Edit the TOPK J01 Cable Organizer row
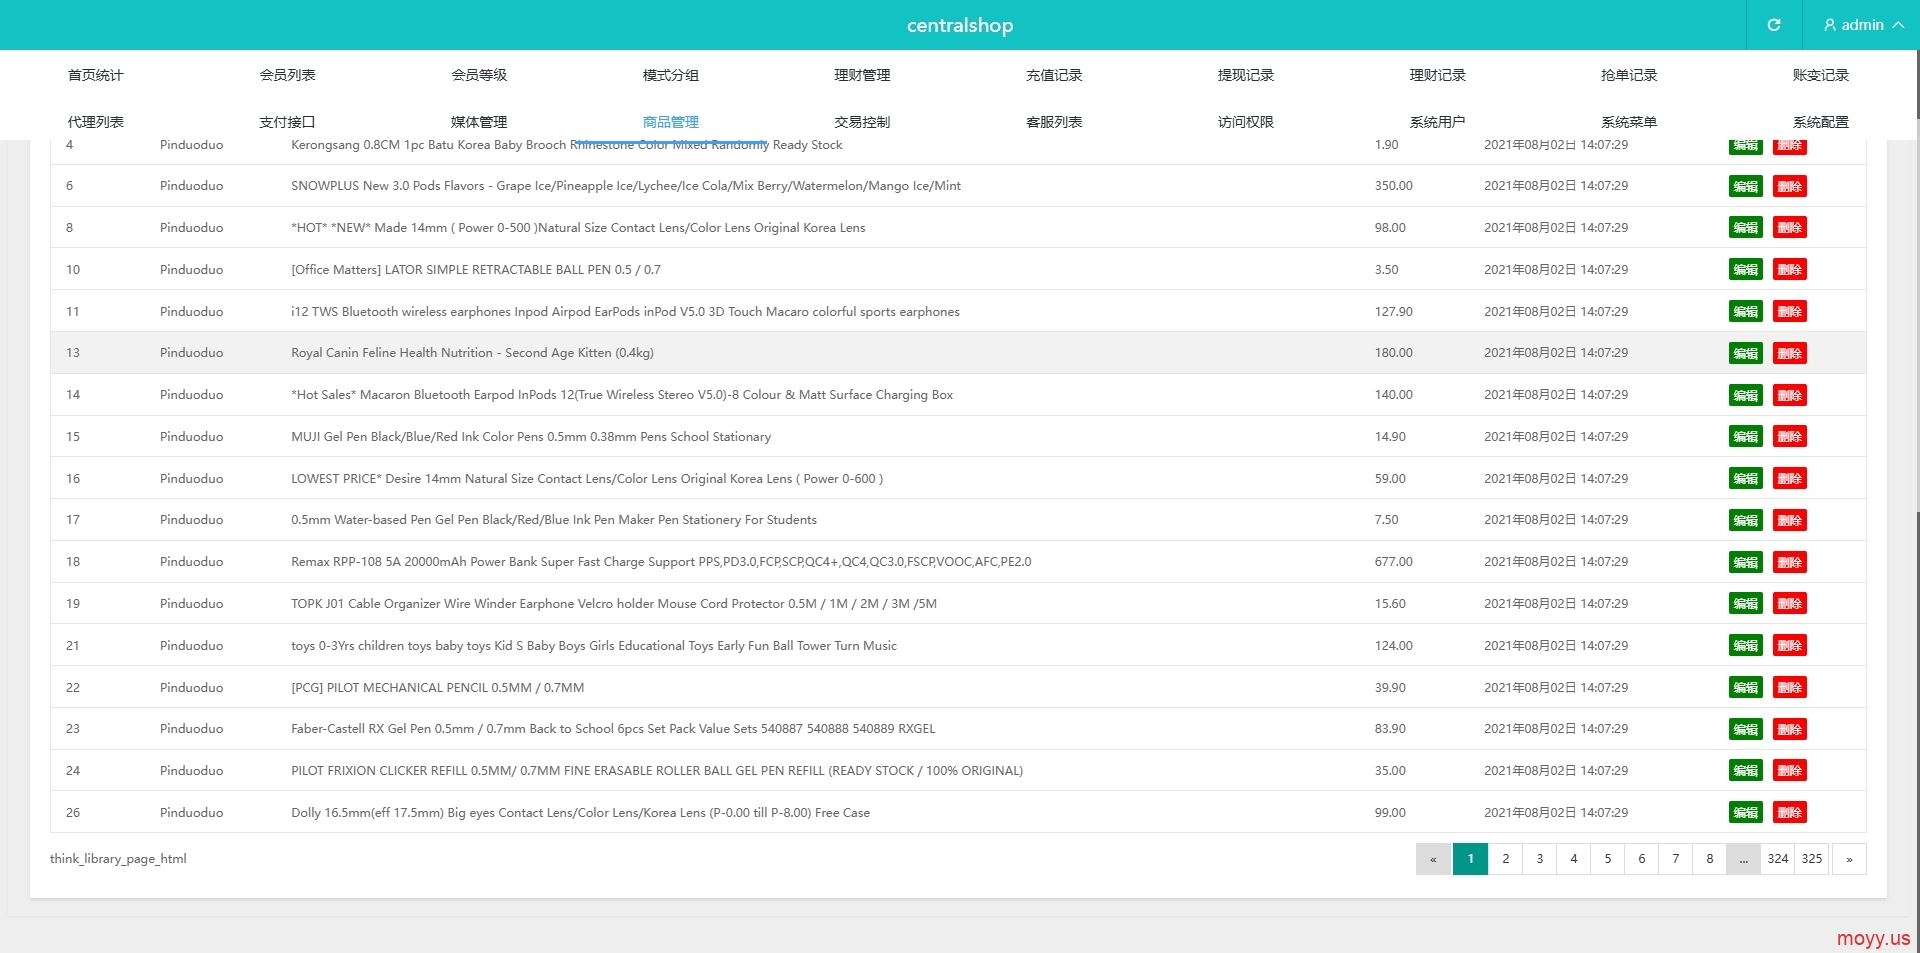This screenshot has height=953, width=1920. coord(1746,604)
